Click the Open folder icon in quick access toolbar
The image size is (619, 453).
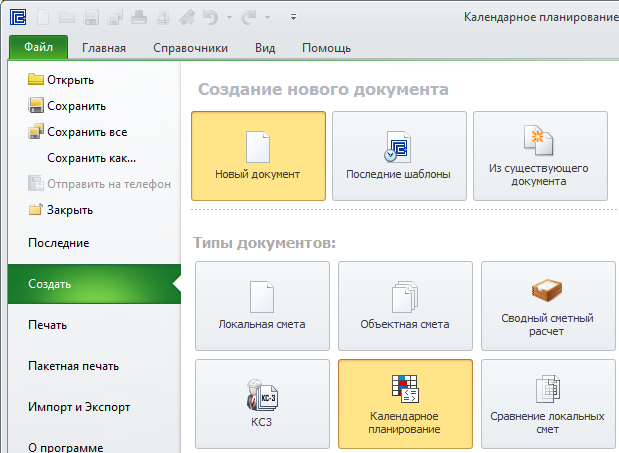click(67, 17)
